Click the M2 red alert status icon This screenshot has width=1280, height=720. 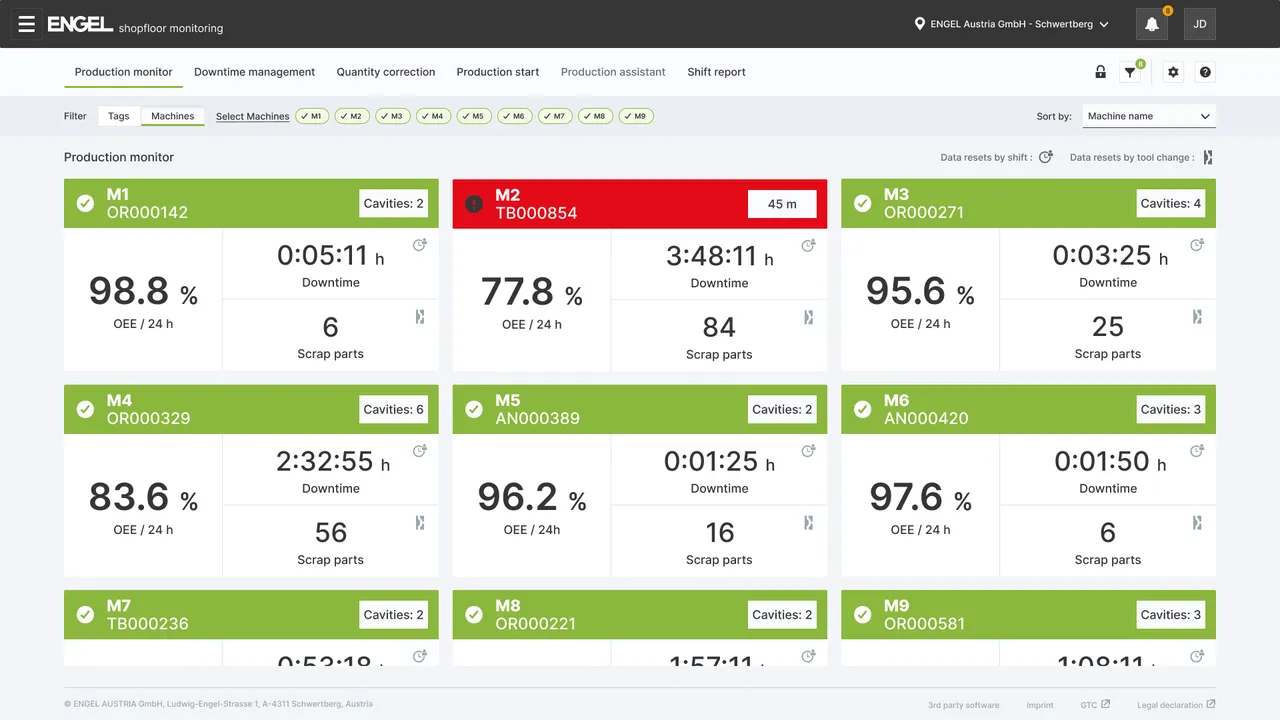pyautogui.click(x=474, y=204)
